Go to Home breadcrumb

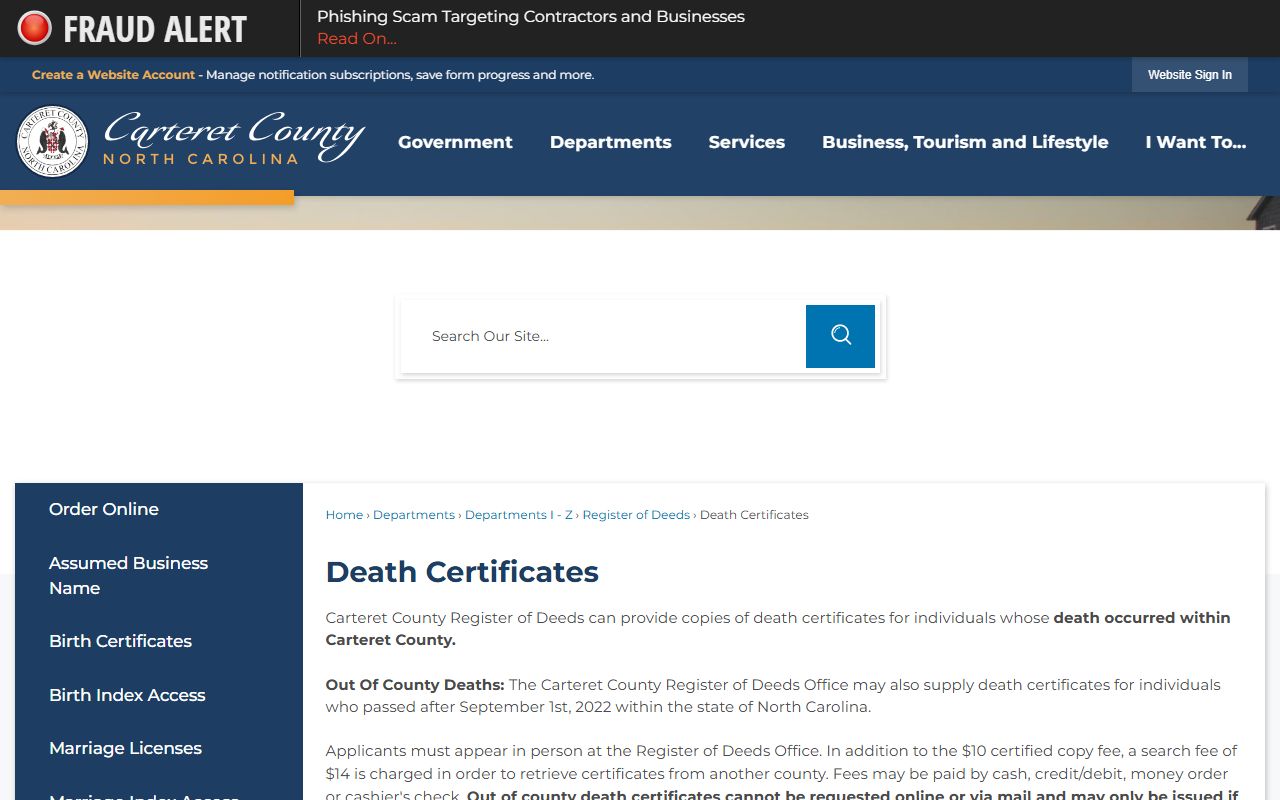pos(344,515)
